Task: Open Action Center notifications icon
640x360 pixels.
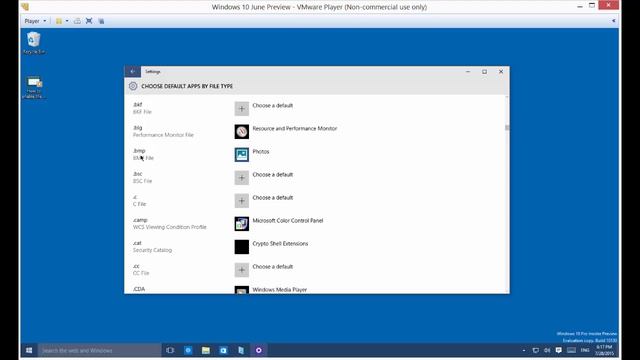Action: click(558, 350)
